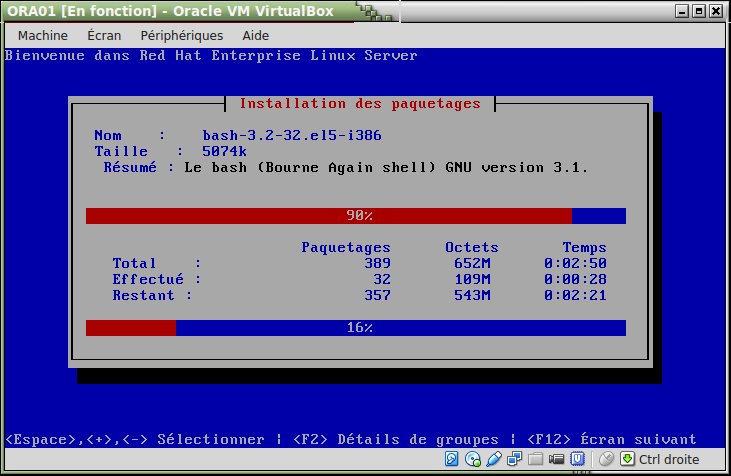Click the package size value 5074k
The height and width of the screenshot is (476, 731).
pyautogui.click(x=224, y=152)
